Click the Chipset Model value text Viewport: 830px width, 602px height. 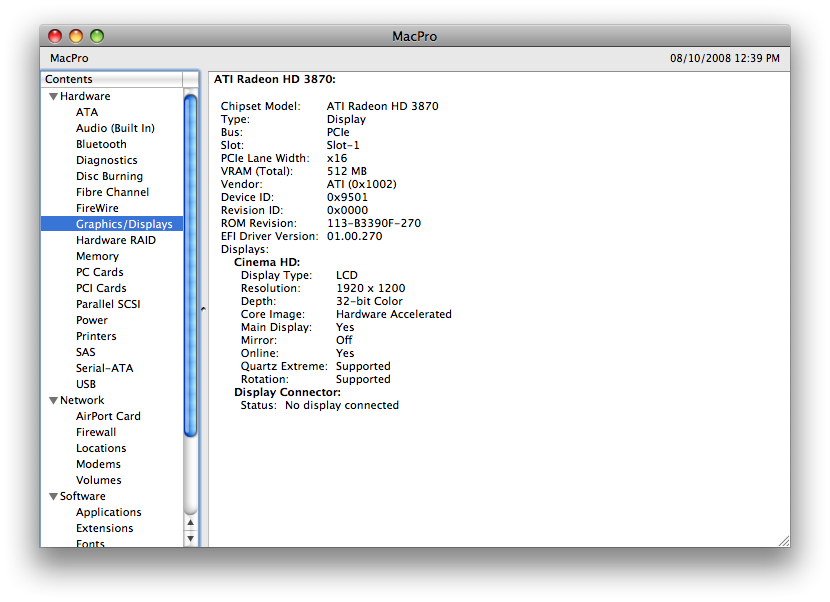(x=383, y=106)
